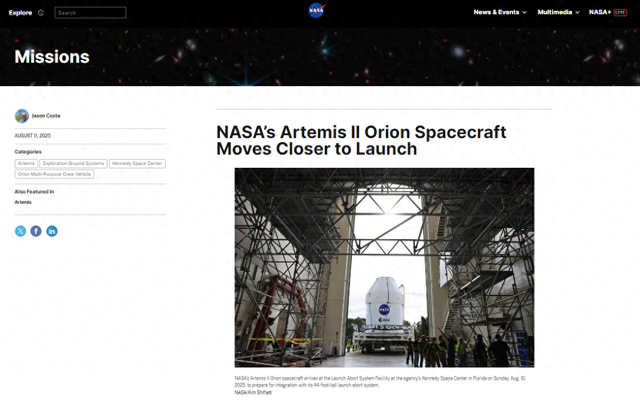640x400 pixels.
Task: Click the AUGUST 11, 2025 date text
Action: click(33, 136)
